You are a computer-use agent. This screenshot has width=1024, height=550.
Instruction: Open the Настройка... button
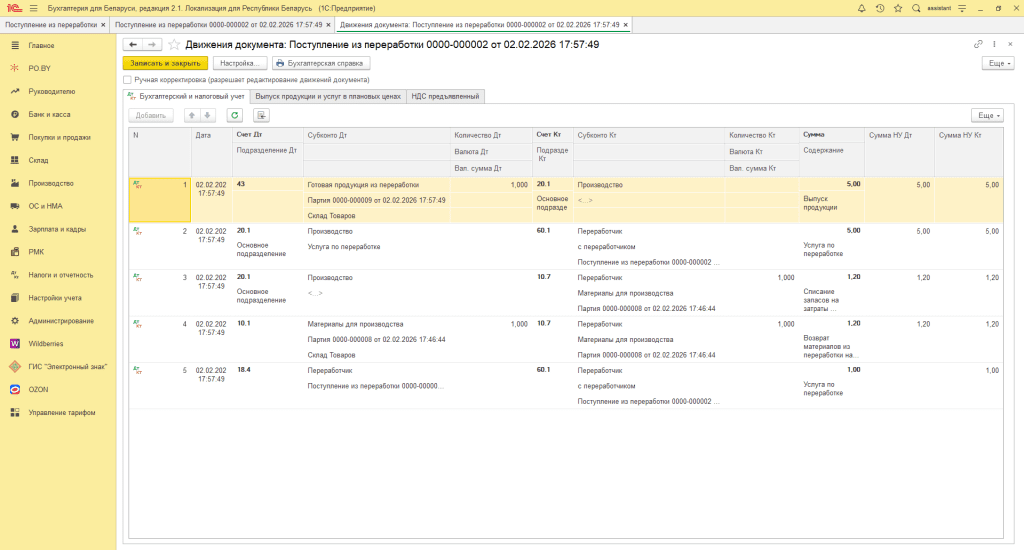(x=239, y=62)
